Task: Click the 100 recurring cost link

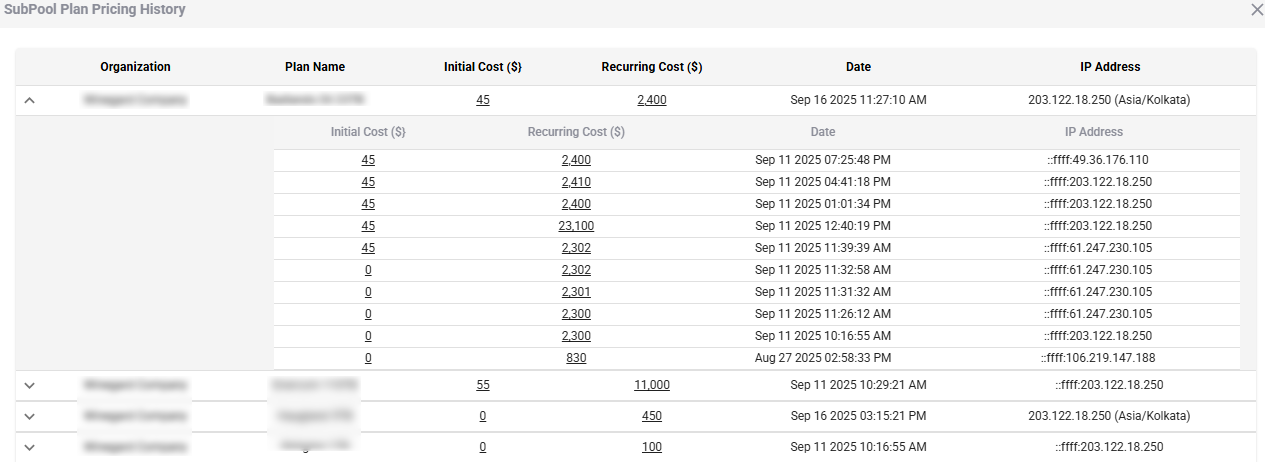Action: pos(652,447)
